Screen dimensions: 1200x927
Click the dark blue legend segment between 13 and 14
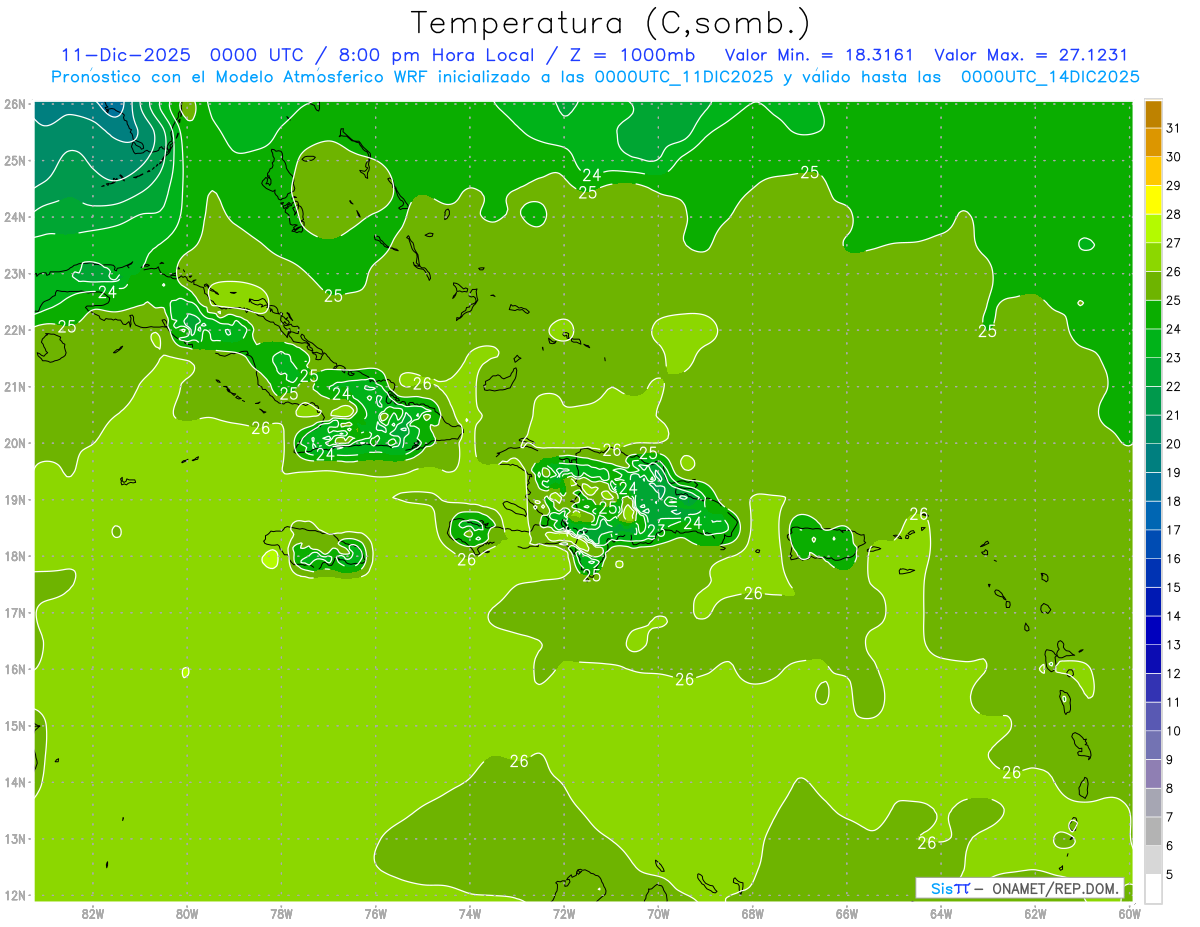coord(1153,630)
